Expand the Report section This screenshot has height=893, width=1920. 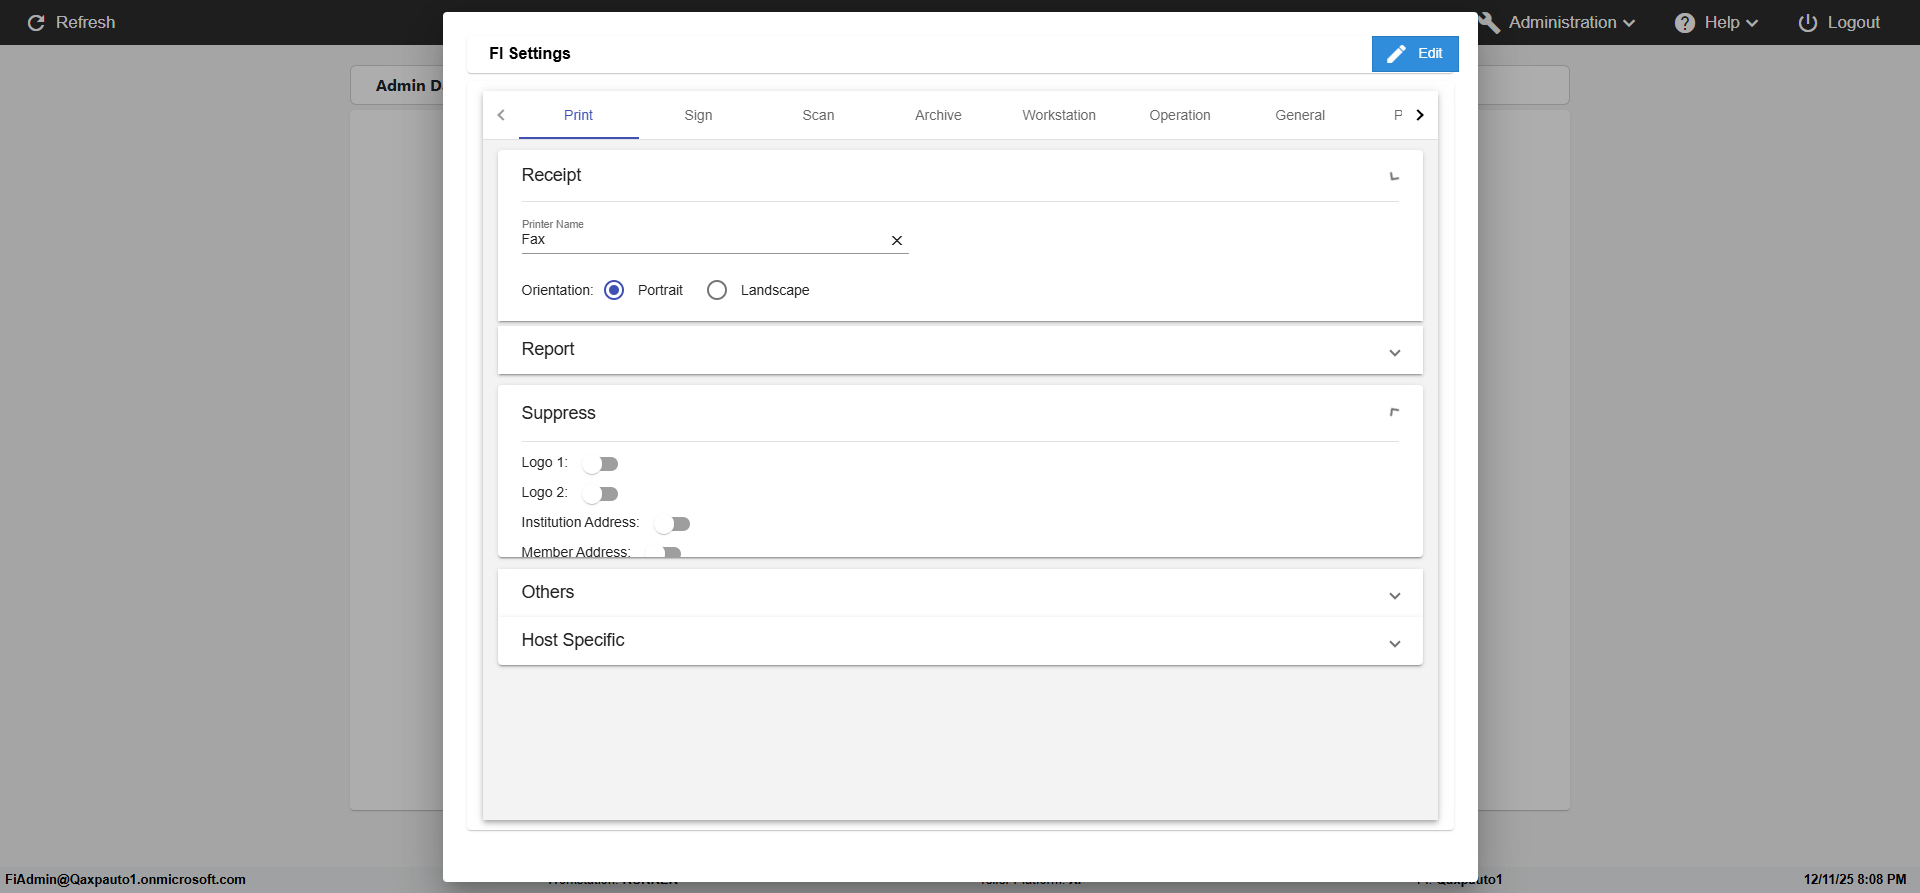click(1394, 352)
